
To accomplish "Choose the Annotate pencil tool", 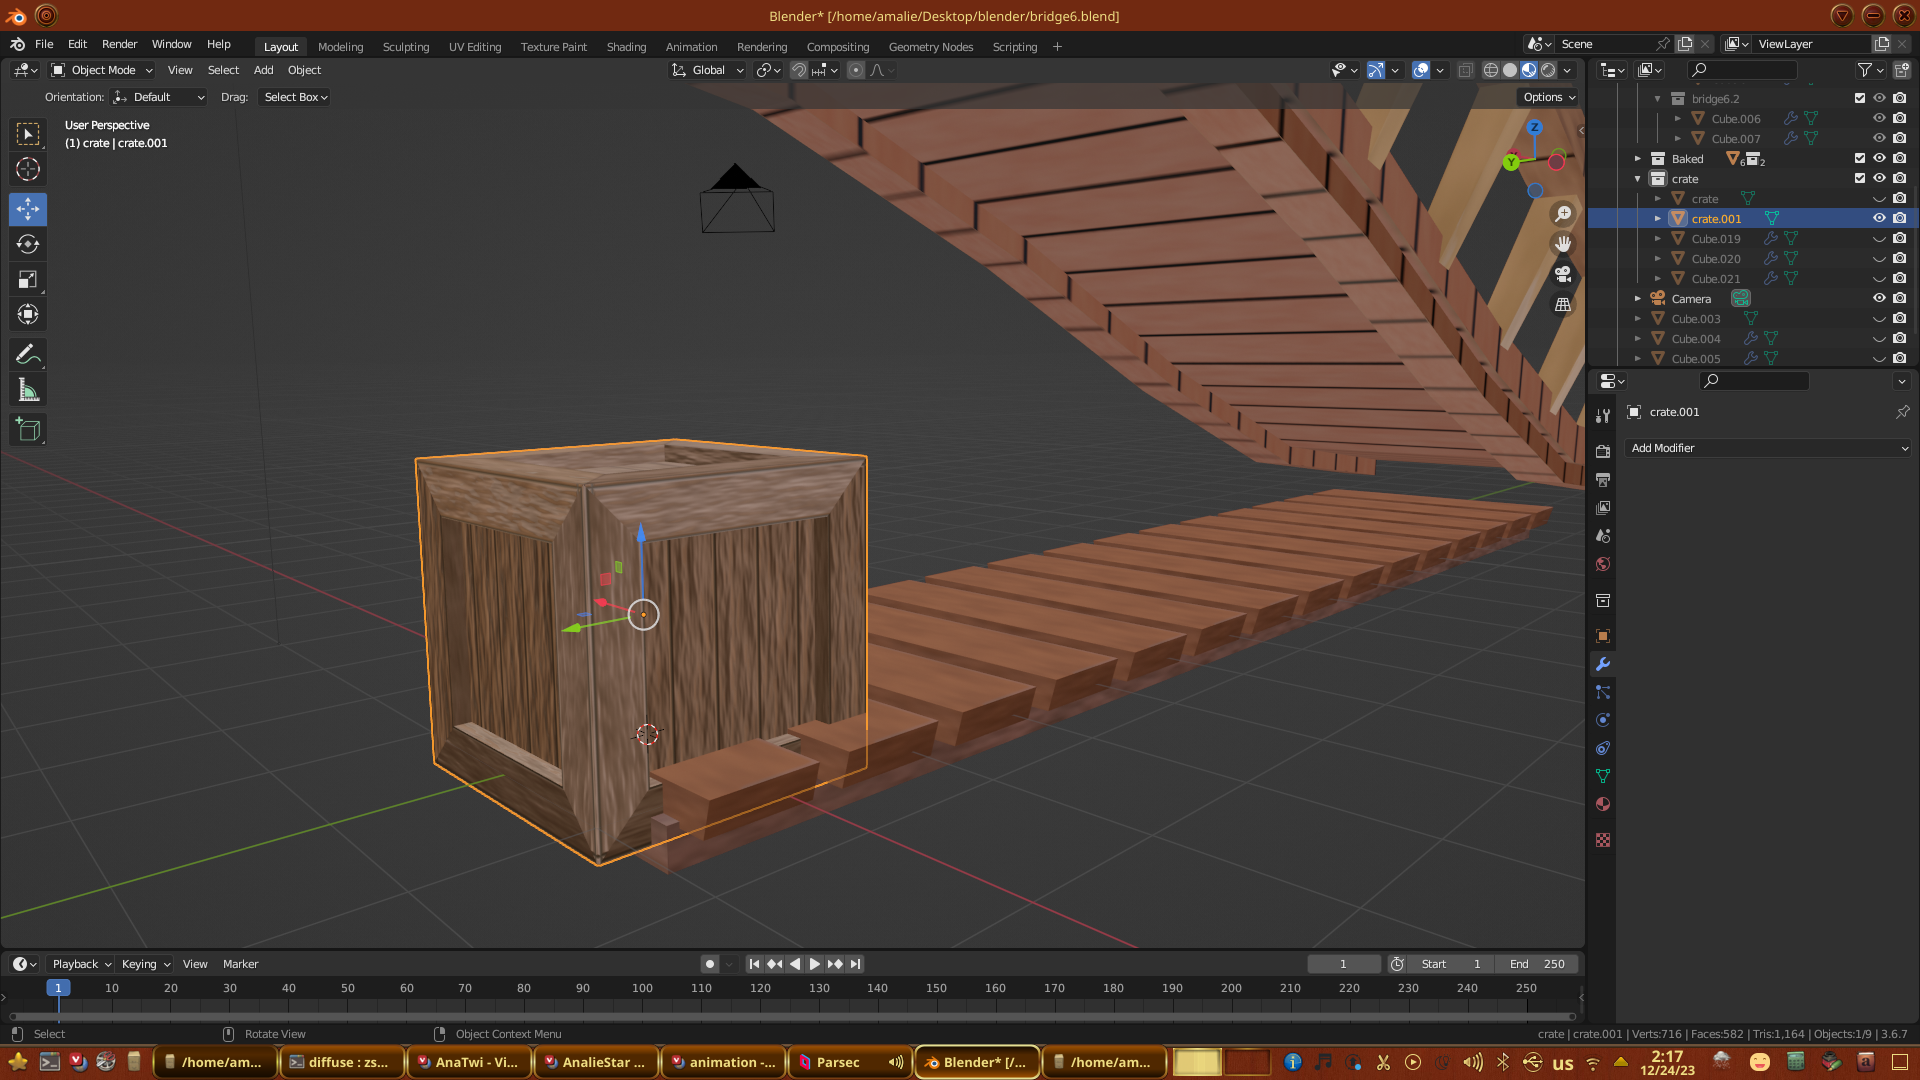I will [28, 355].
